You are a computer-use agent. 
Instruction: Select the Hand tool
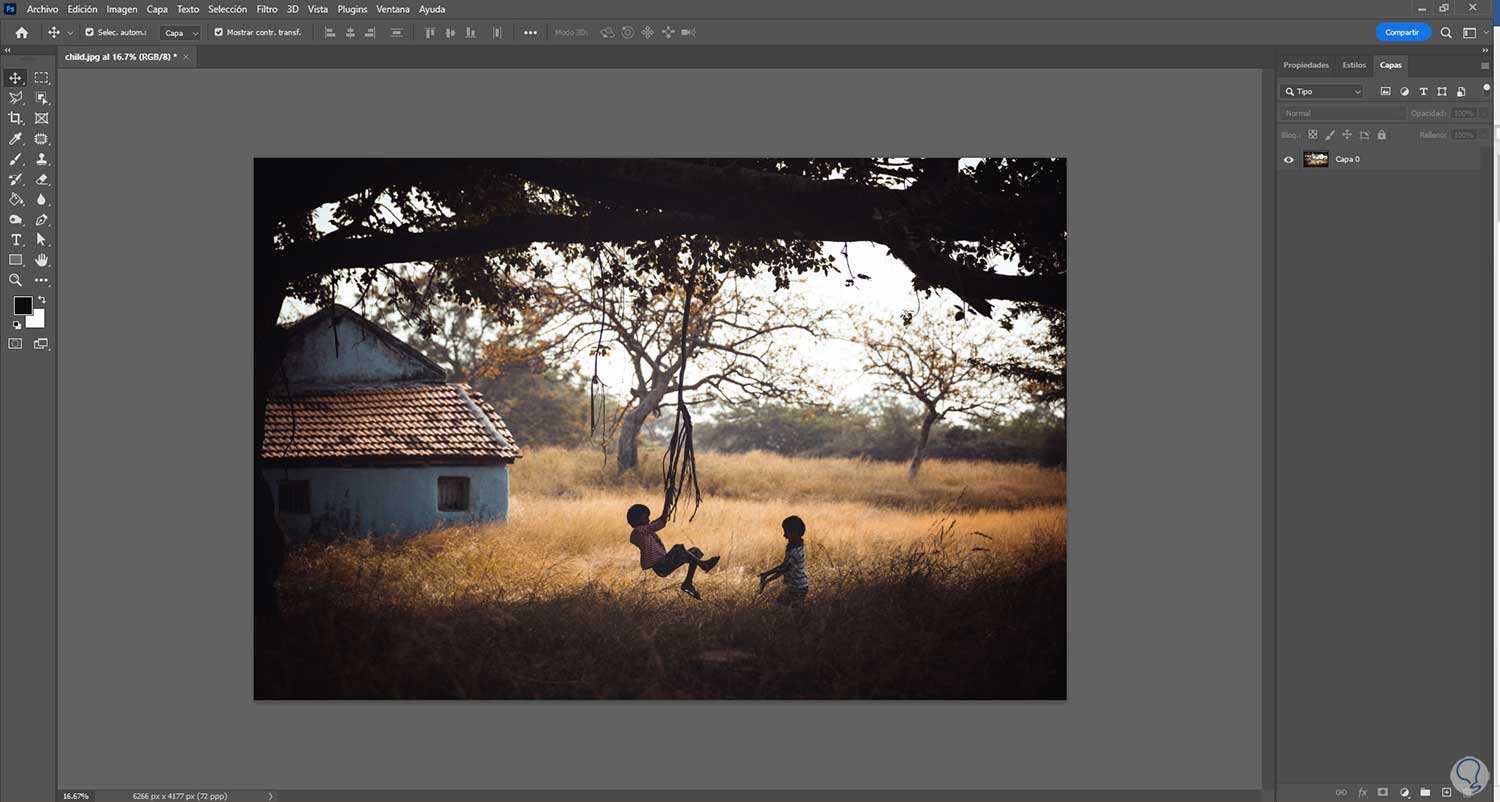tap(42, 260)
